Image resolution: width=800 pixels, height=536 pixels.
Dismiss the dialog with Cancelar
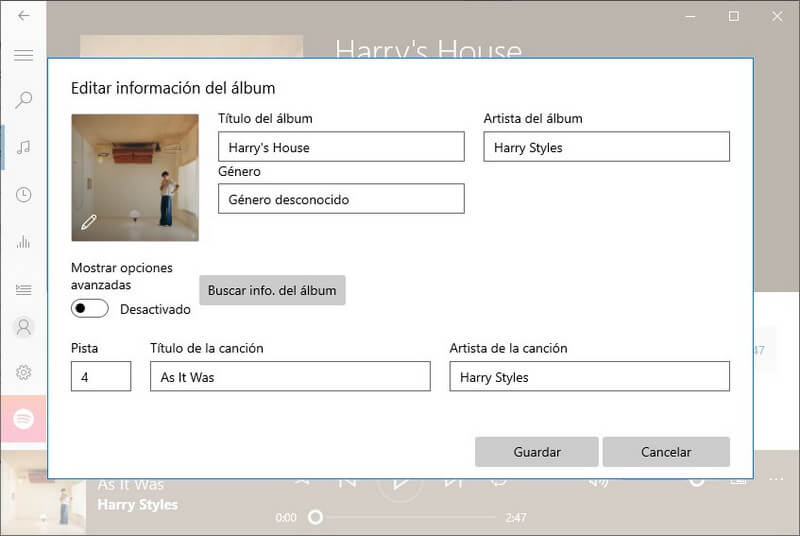click(x=666, y=452)
